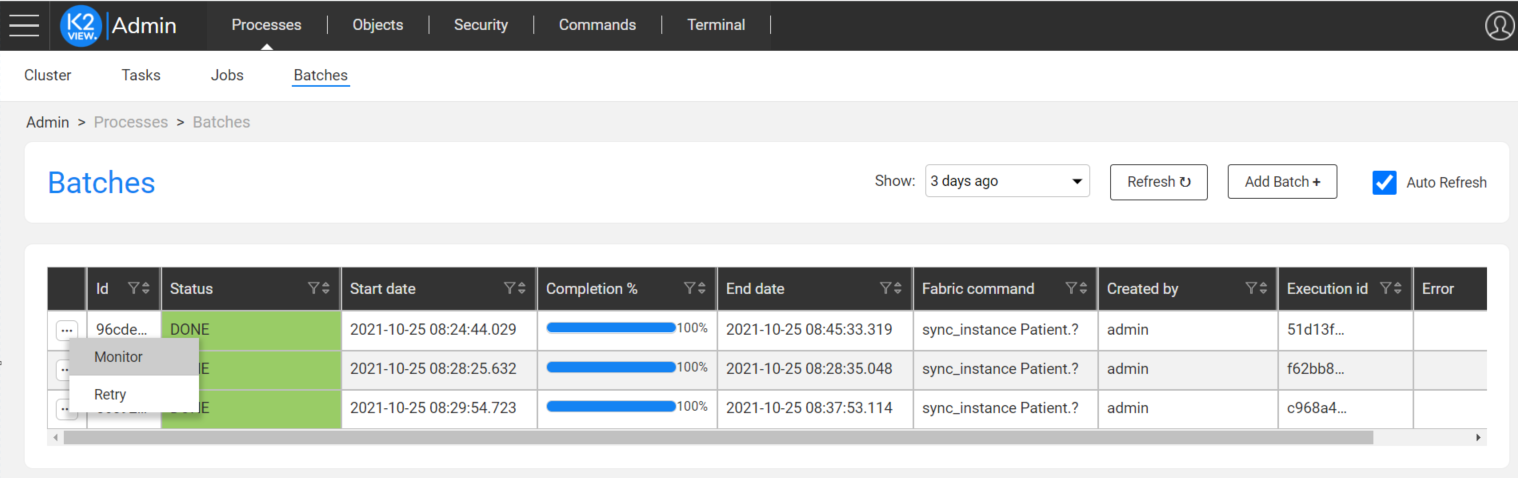Open first row's ellipsis actions menu

67,330
